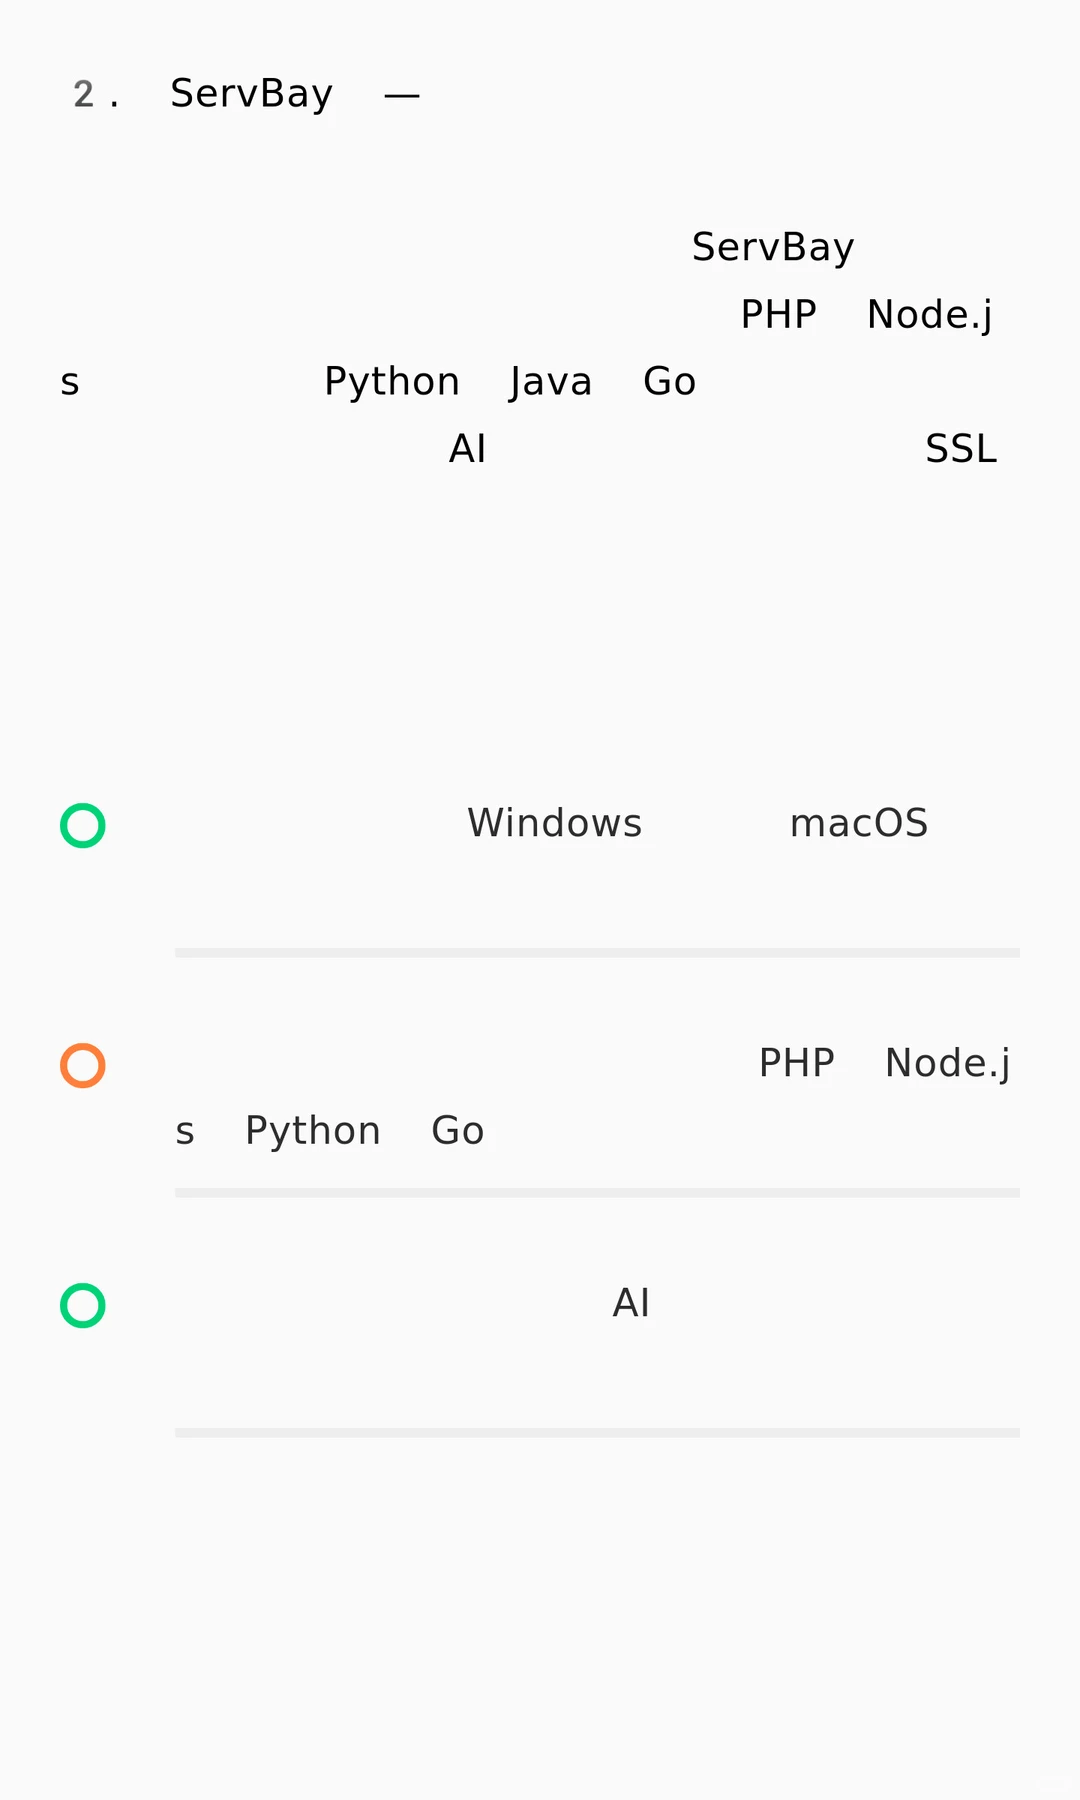Click the ServBay title in the heading
The image size is (1080, 1800).
251,94
